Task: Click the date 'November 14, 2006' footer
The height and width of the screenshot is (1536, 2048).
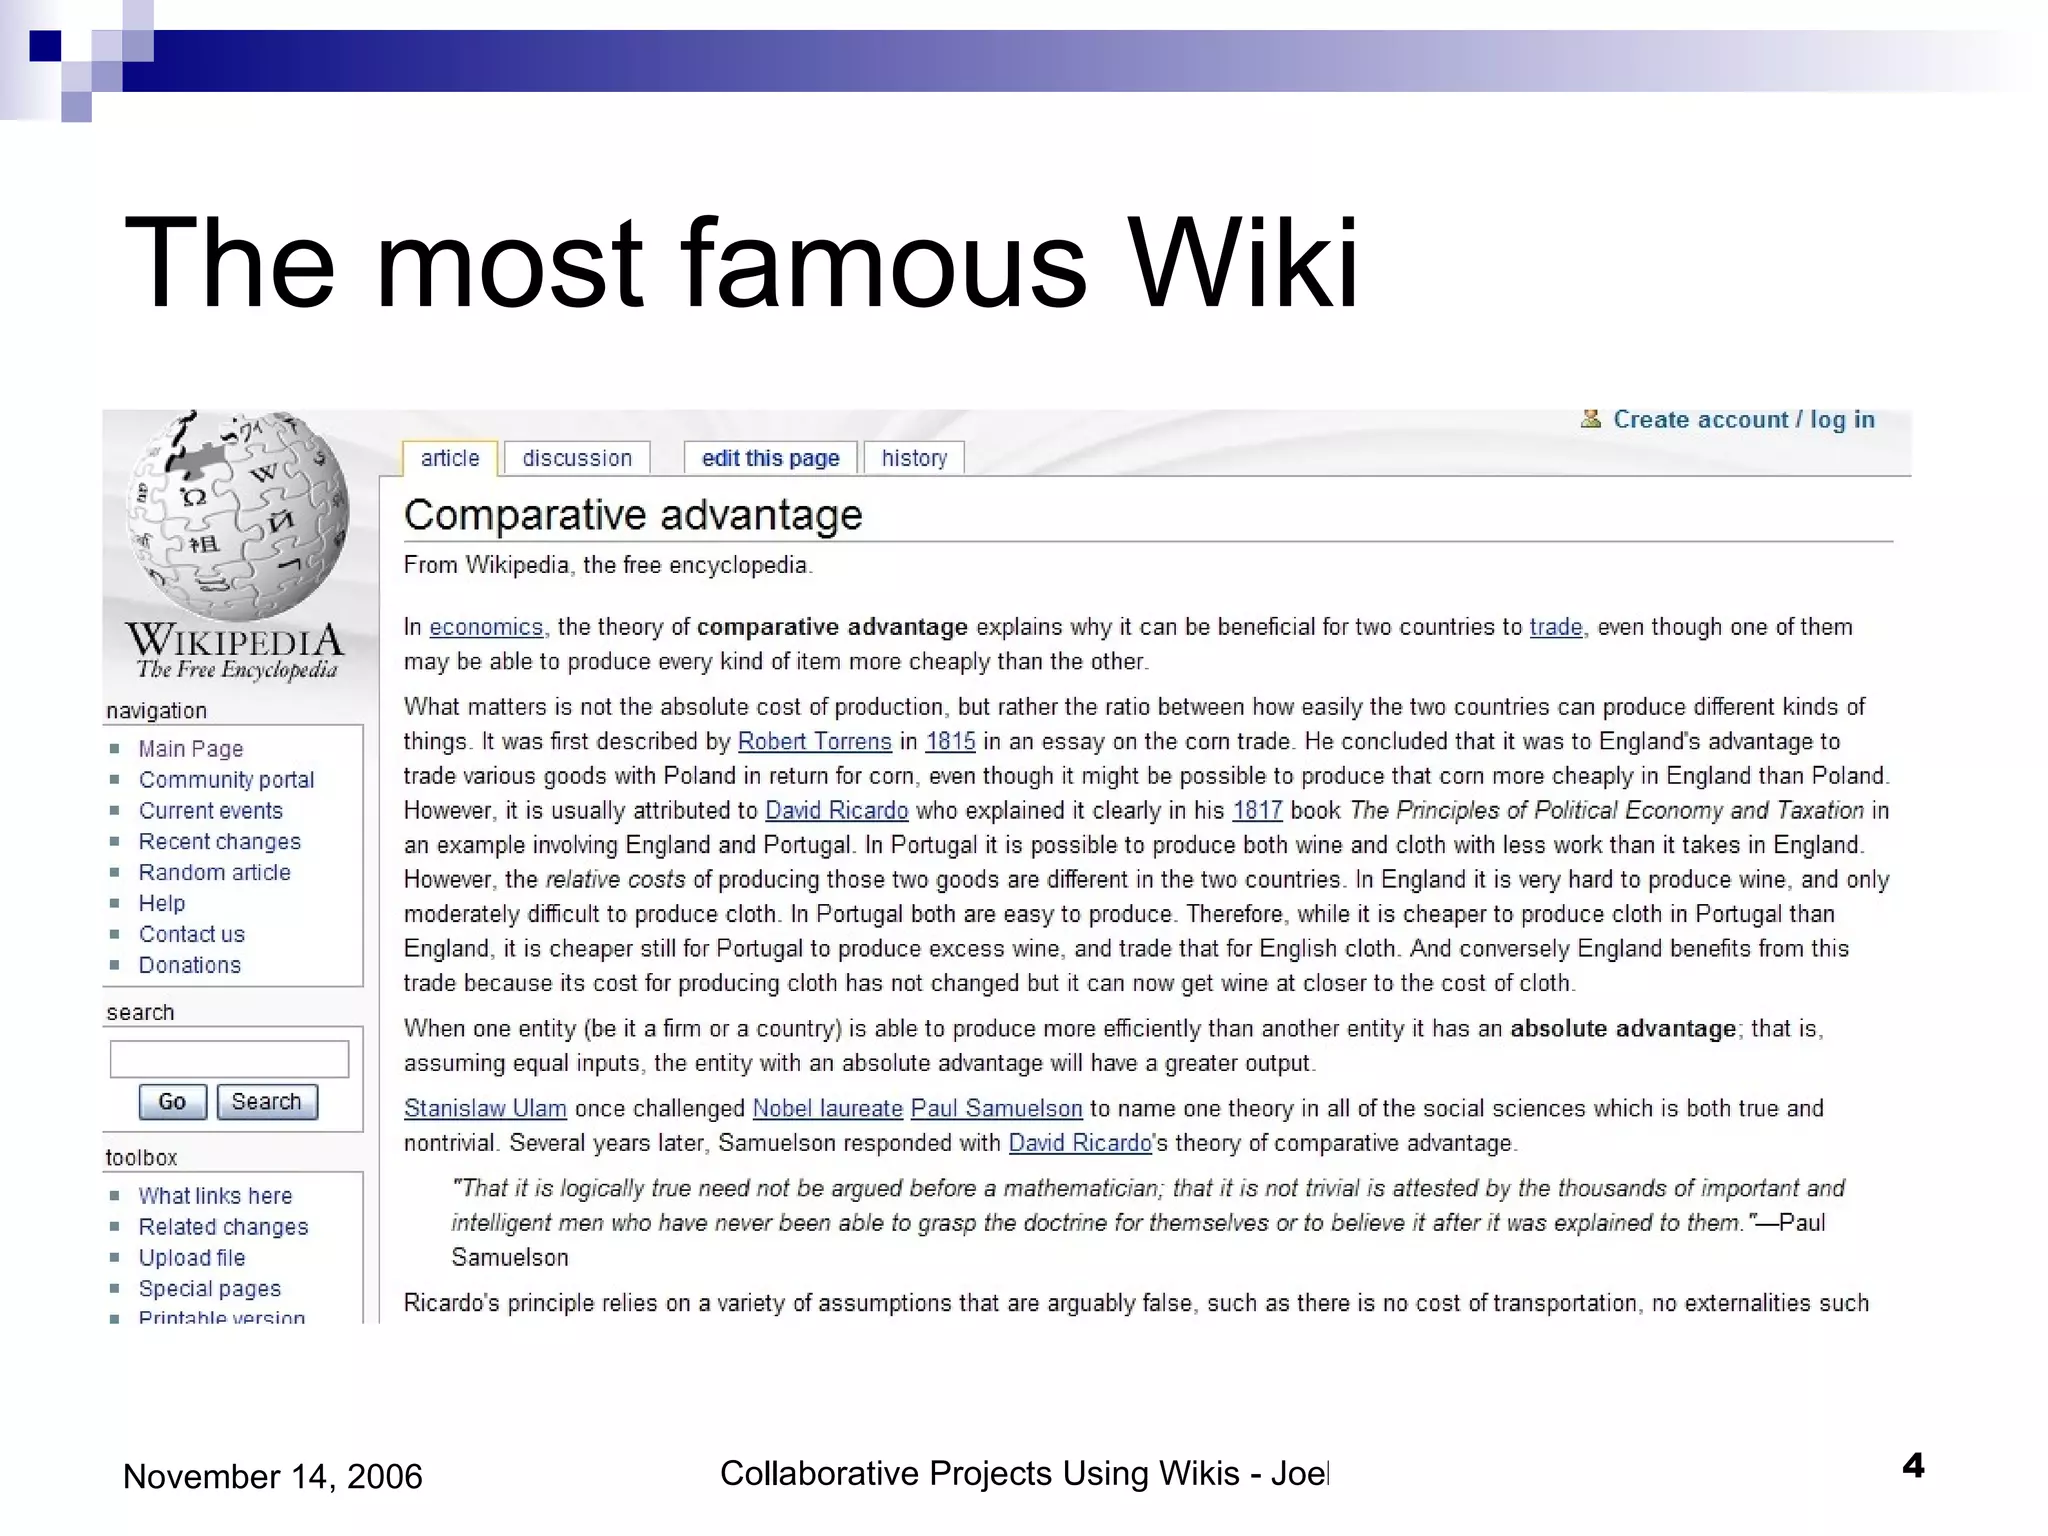Action: point(273,1477)
